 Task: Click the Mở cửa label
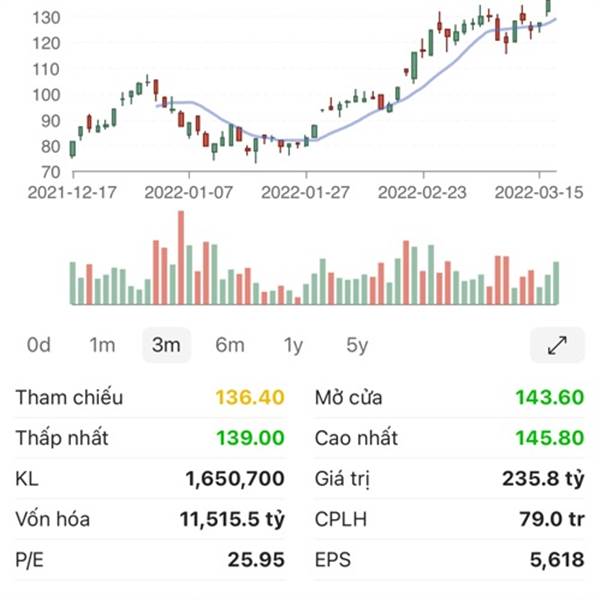point(349,397)
